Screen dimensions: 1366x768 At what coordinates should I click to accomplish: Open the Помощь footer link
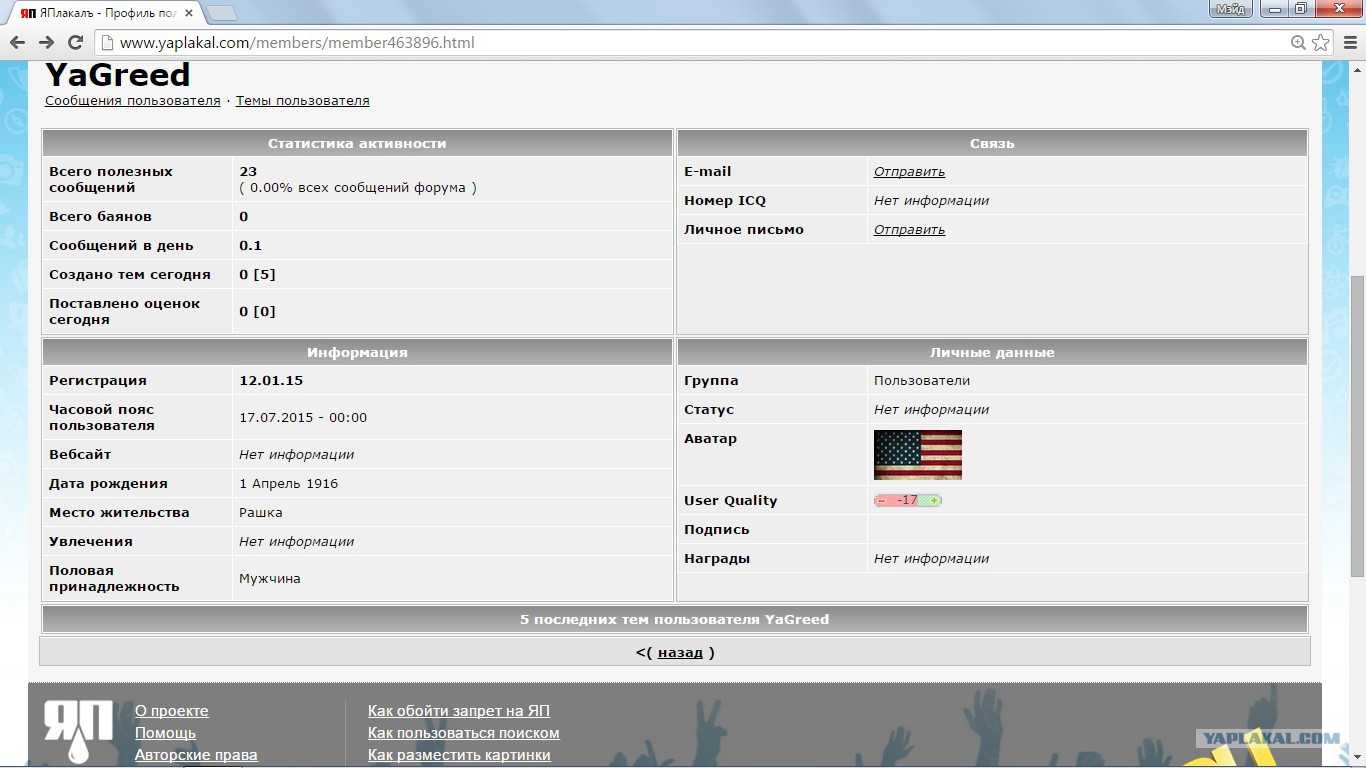coord(165,733)
